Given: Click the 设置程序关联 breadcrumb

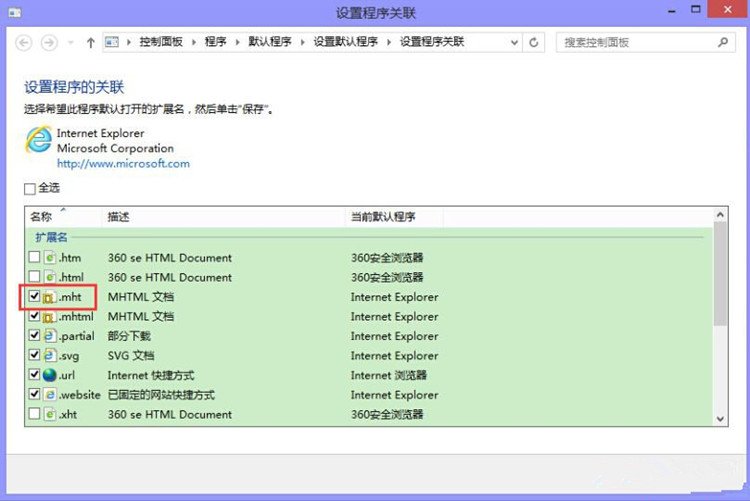Looking at the screenshot, I should tap(432, 42).
